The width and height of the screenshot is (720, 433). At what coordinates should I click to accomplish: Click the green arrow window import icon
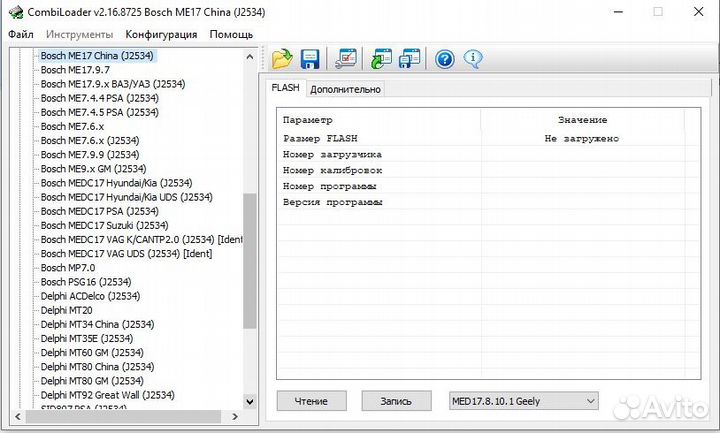point(381,59)
